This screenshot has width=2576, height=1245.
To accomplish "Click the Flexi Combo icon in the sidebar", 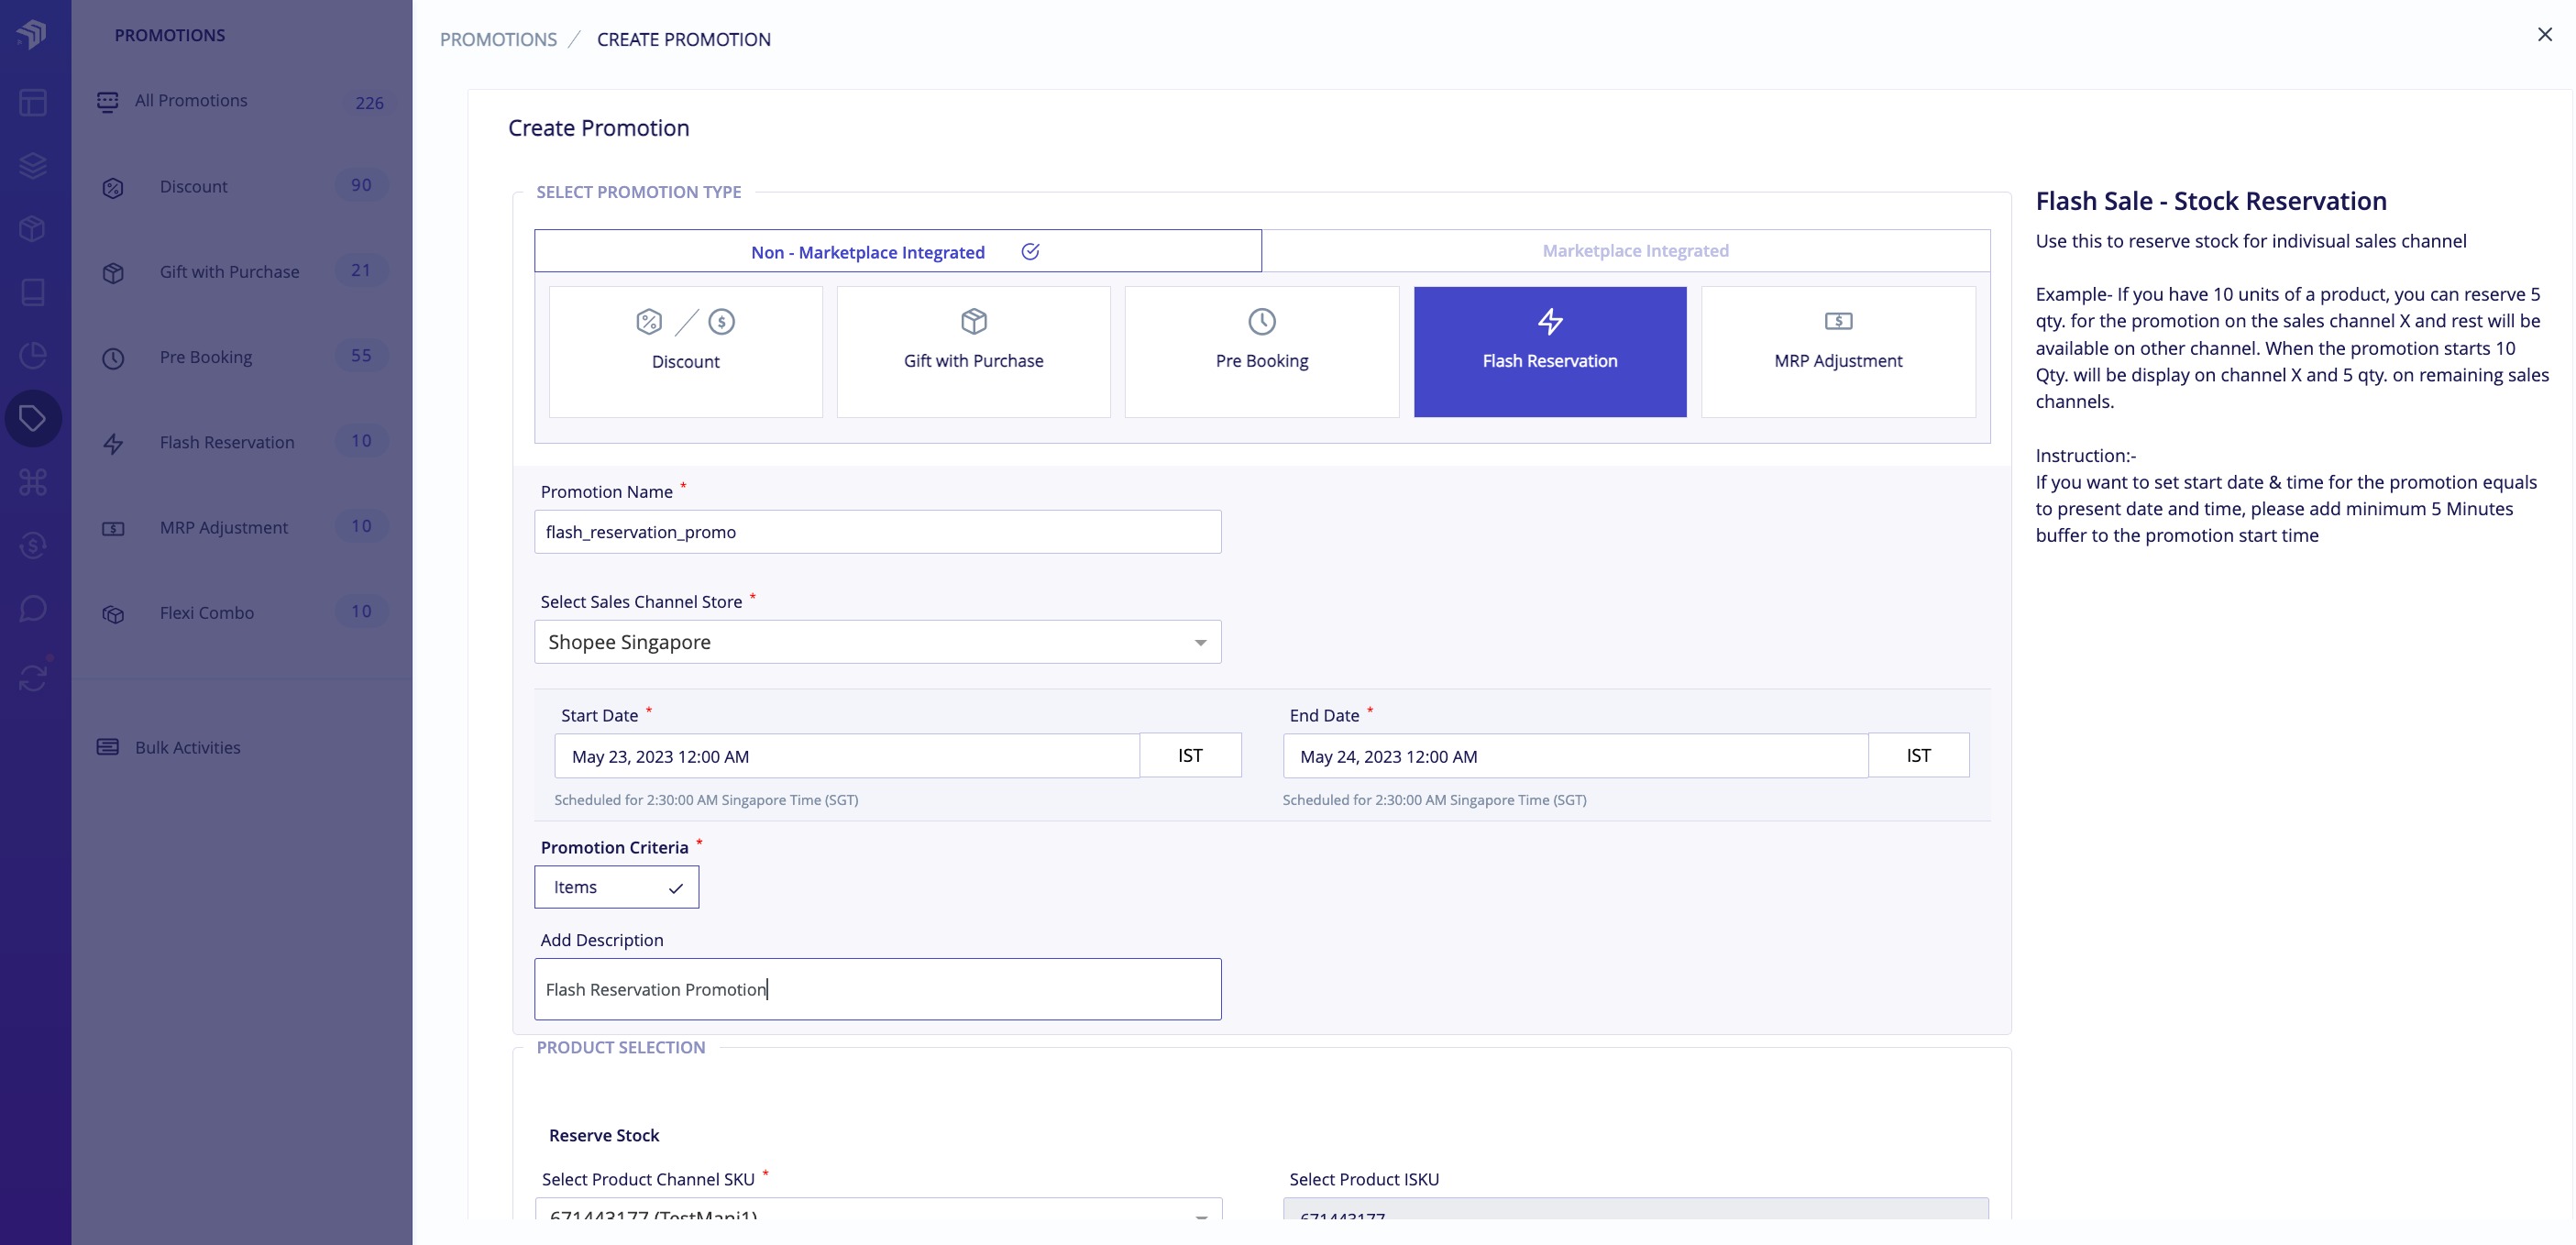I will (113, 614).
